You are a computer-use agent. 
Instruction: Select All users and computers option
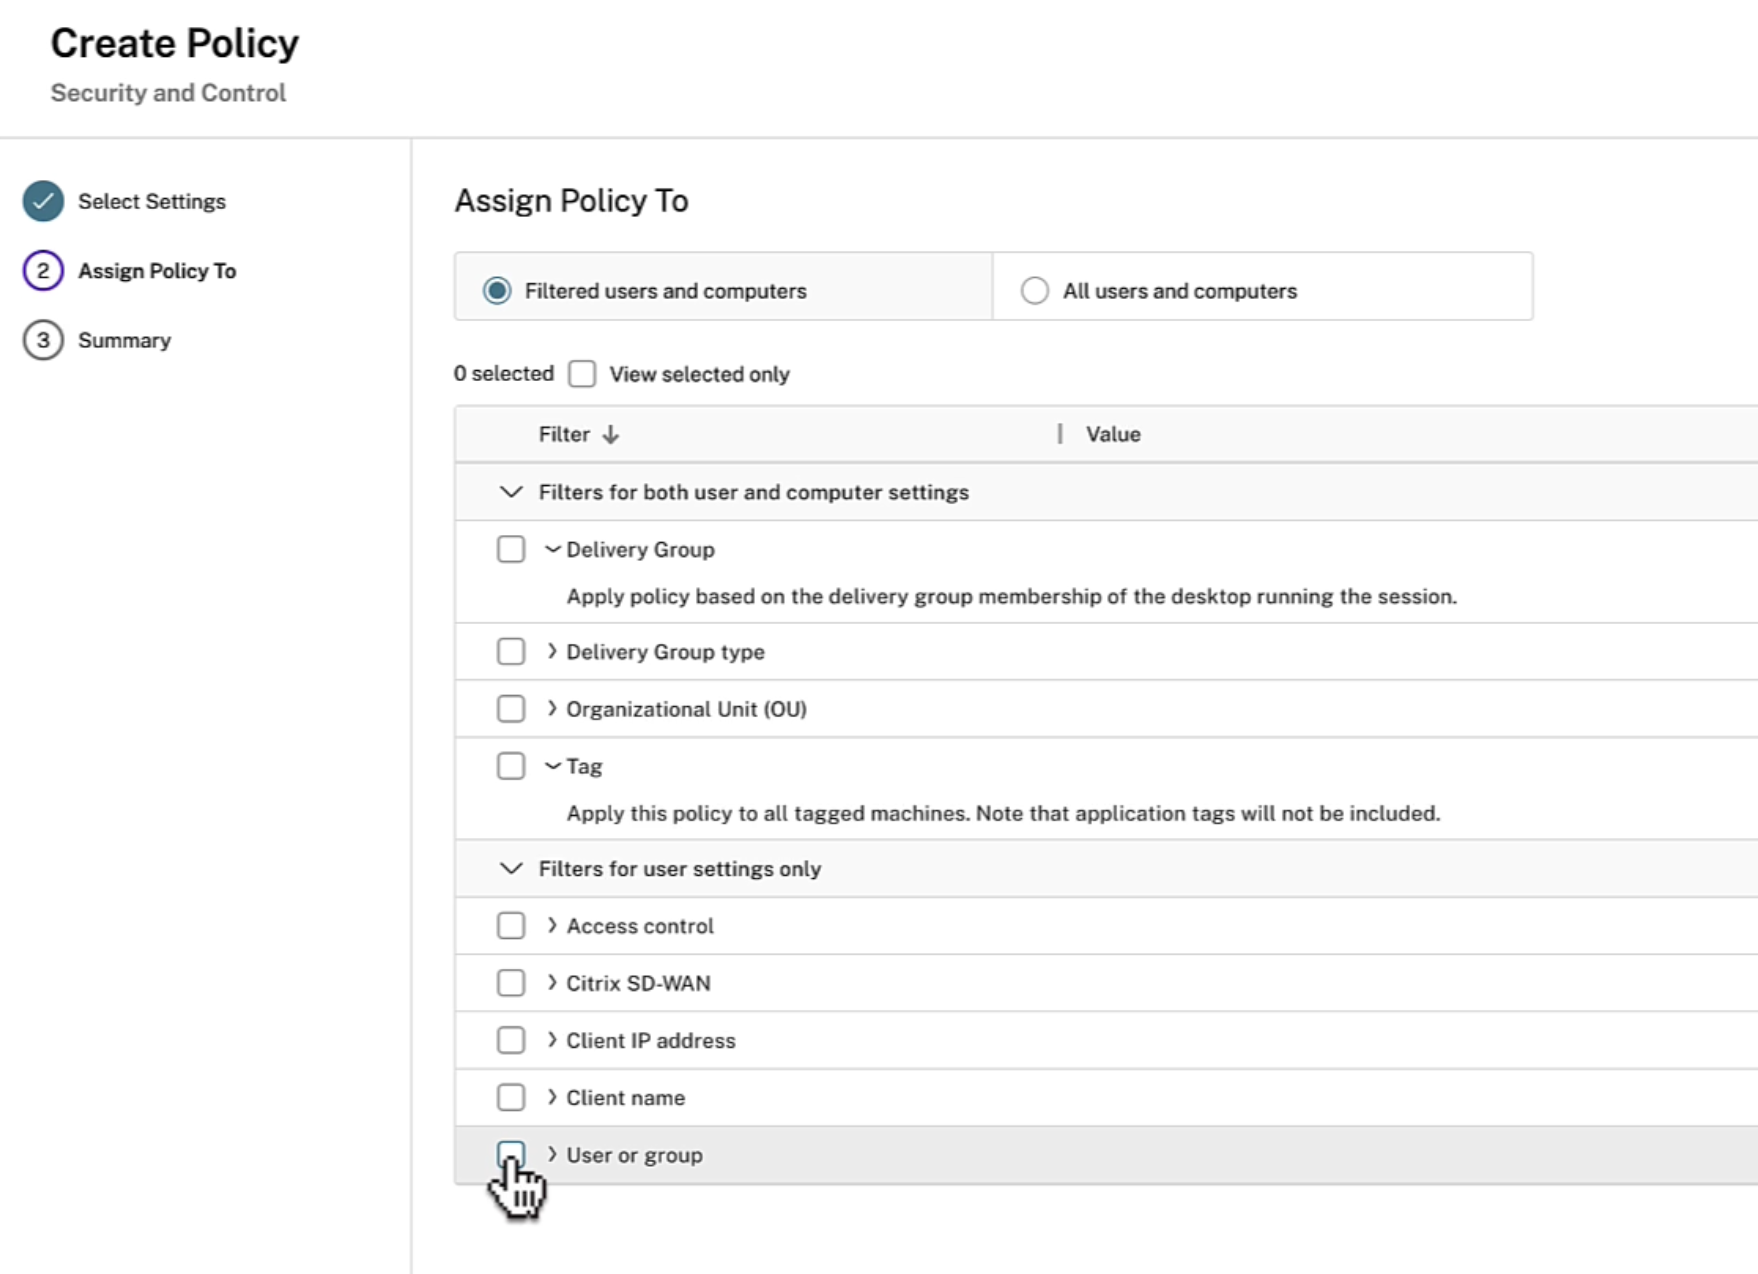(x=1034, y=291)
